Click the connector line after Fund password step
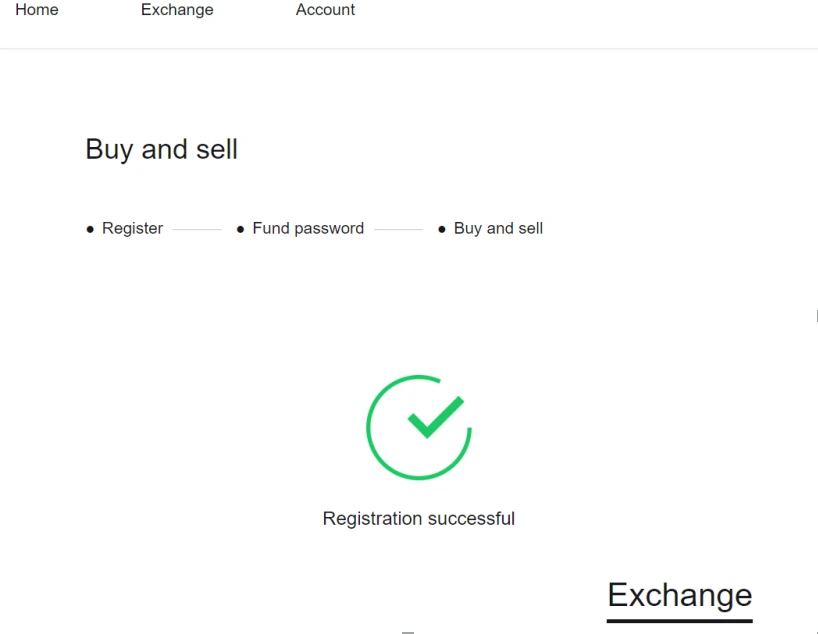Image resolution: width=818 pixels, height=634 pixels. tap(398, 229)
